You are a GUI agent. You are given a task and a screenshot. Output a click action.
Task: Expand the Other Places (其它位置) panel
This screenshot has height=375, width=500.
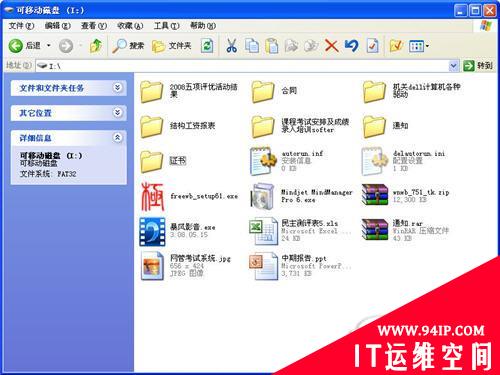[x=117, y=113]
